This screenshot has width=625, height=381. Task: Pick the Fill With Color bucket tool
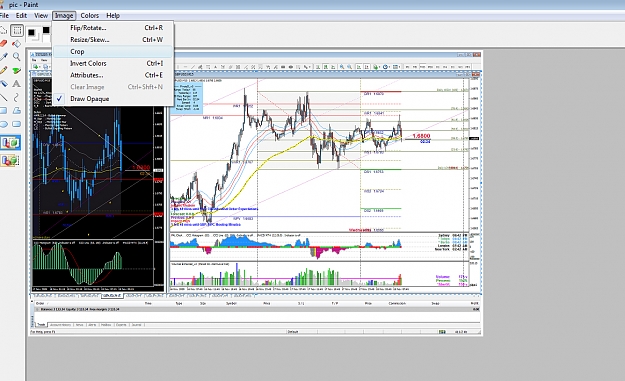coord(16,43)
